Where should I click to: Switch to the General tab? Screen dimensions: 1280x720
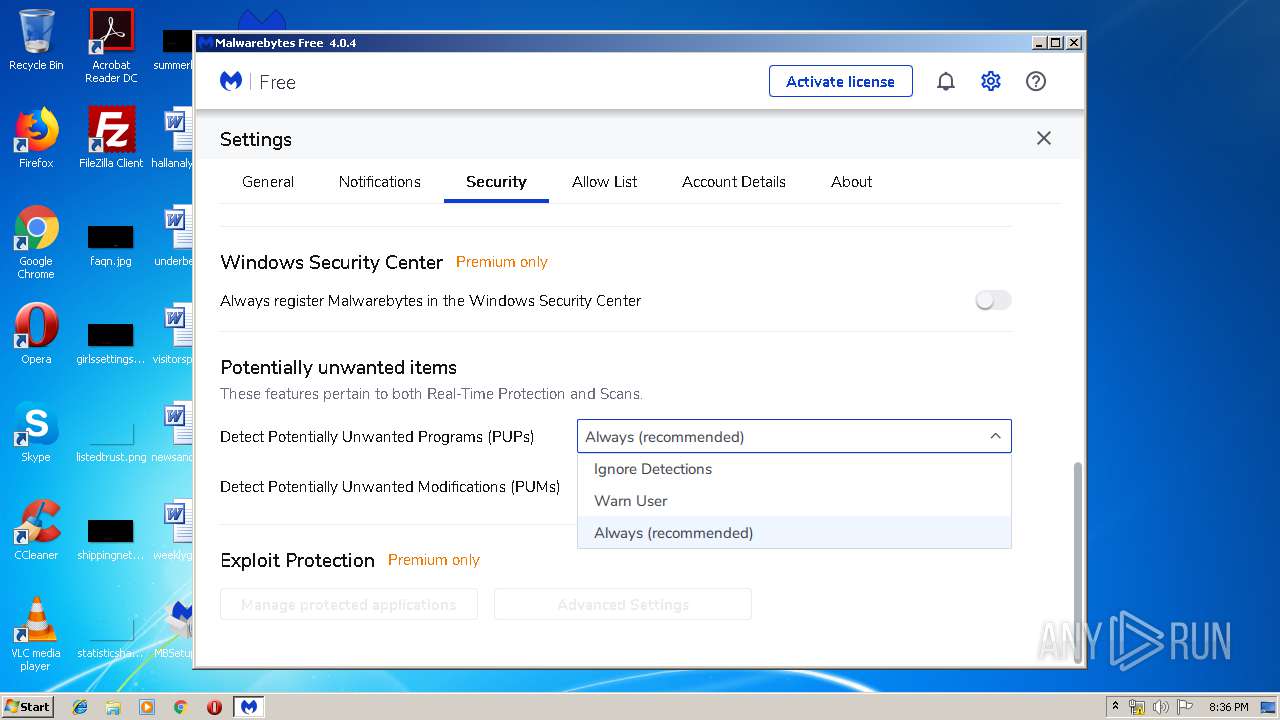tap(268, 182)
